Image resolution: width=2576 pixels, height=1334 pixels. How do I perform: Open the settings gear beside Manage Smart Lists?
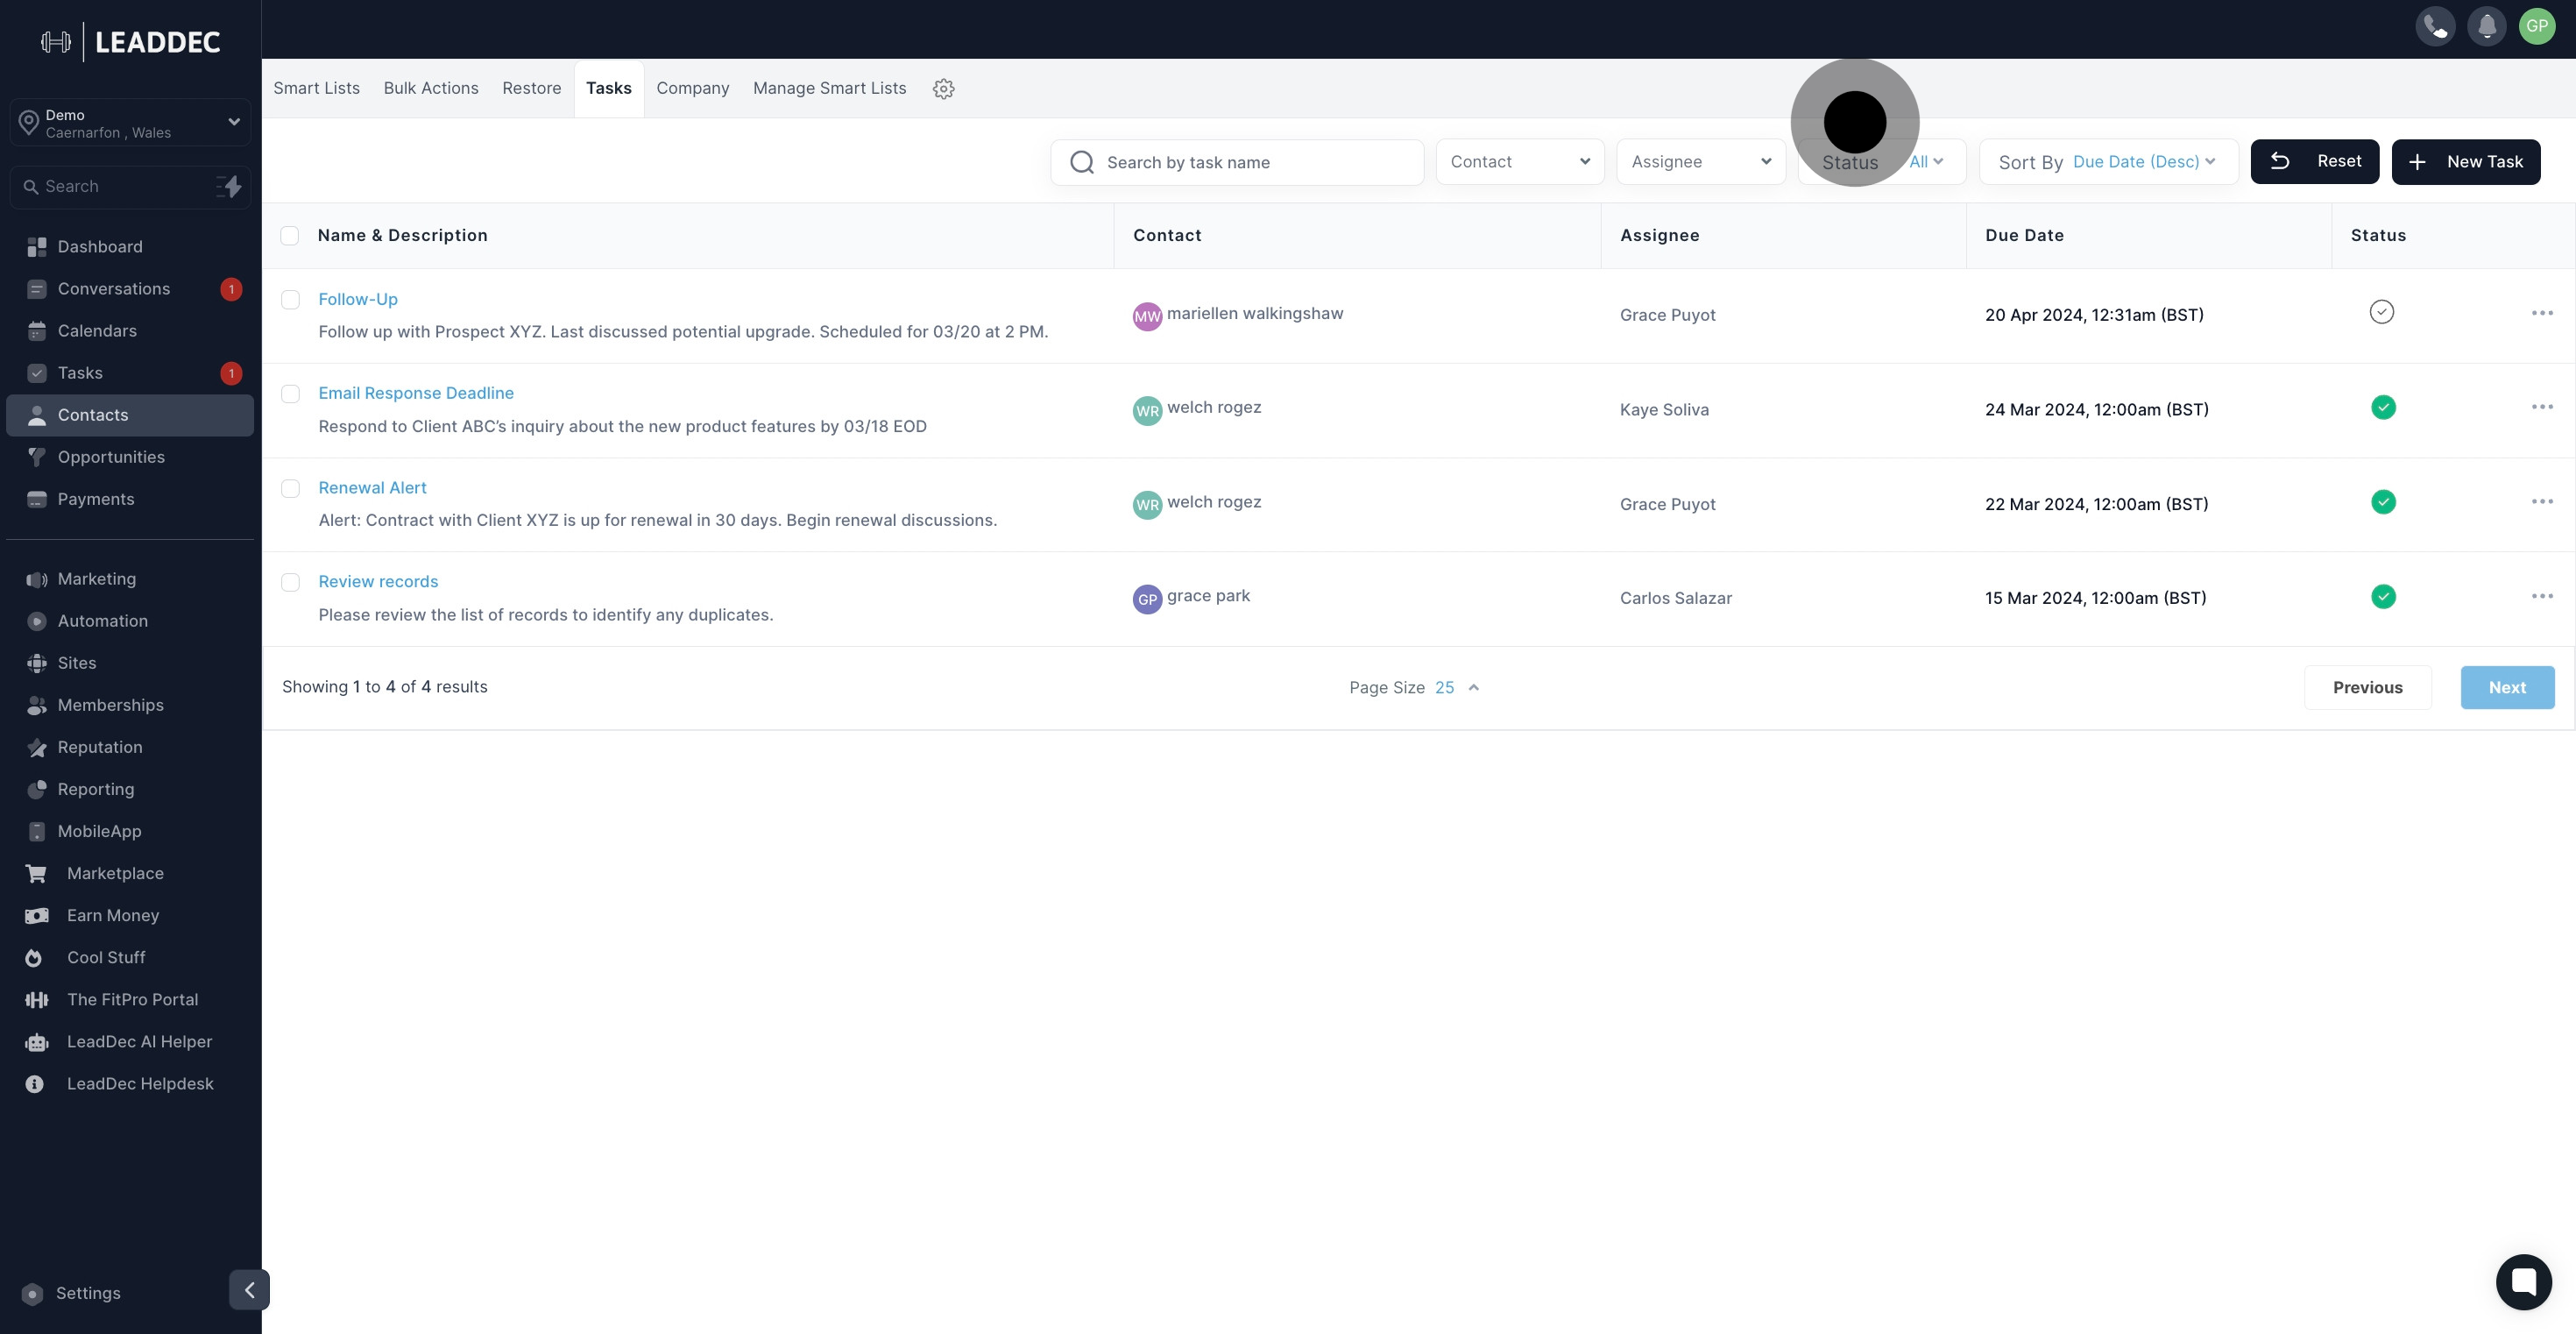[943, 89]
